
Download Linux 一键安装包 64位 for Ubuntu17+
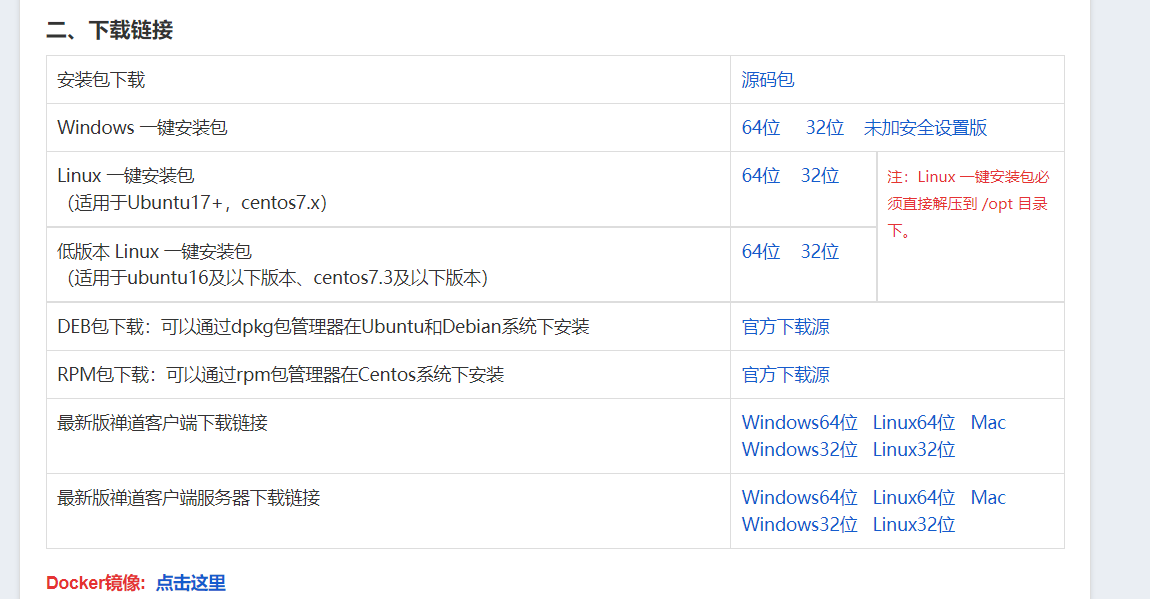click(761, 176)
